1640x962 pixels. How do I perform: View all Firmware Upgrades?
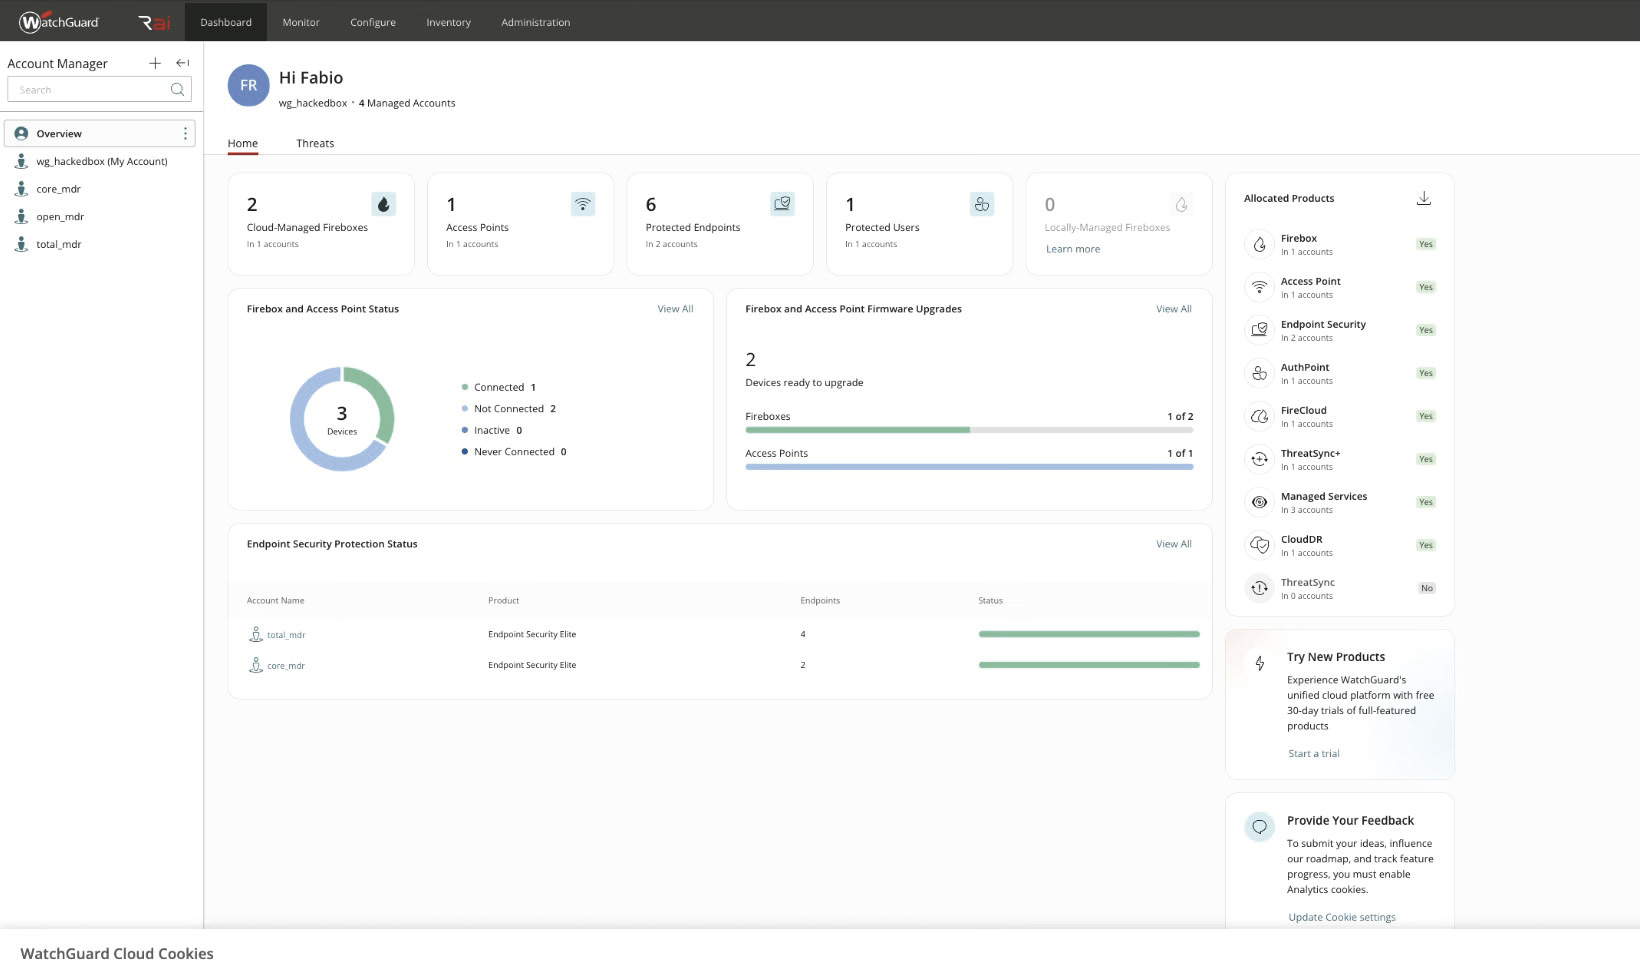1174,309
